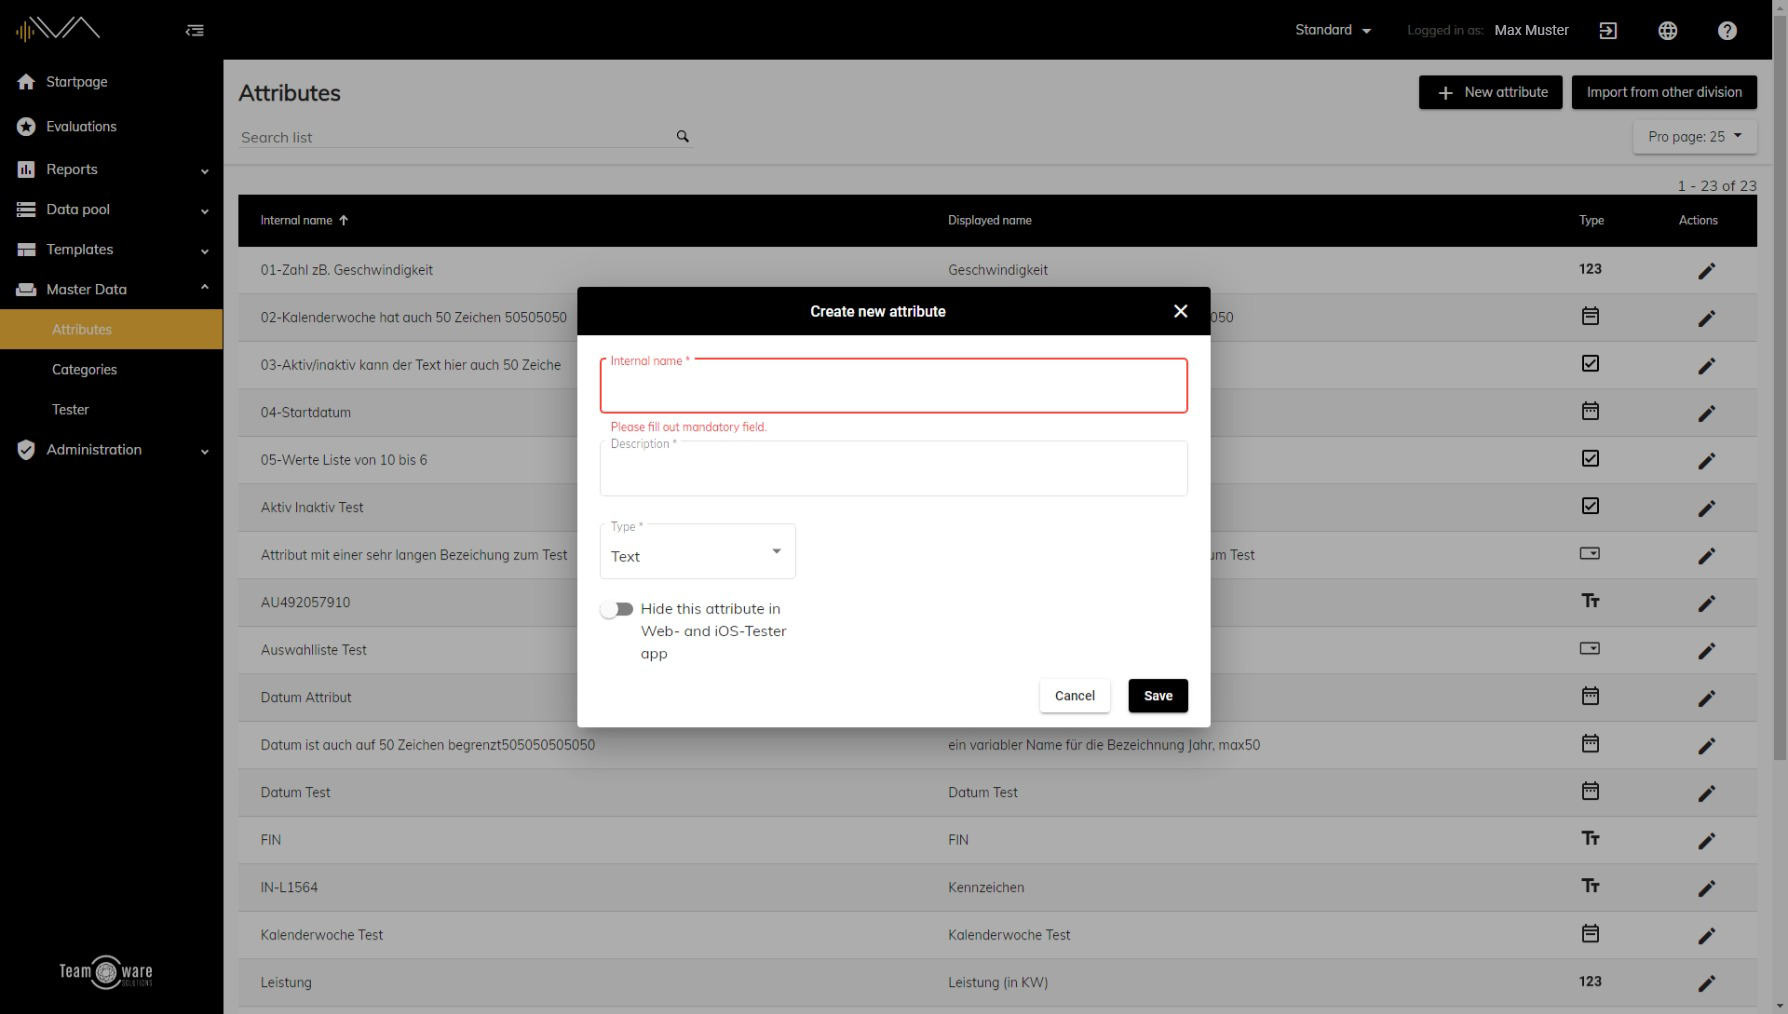Click the Internal name input field
This screenshot has height=1014, width=1788.
tap(893, 386)
